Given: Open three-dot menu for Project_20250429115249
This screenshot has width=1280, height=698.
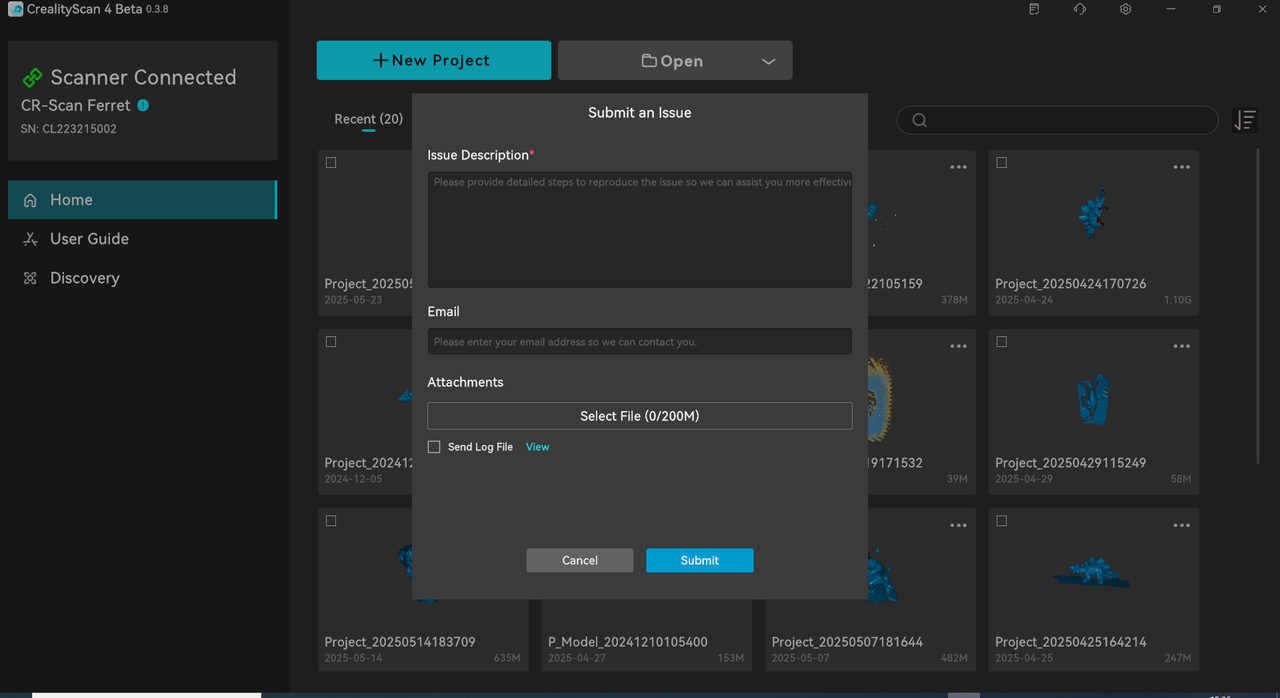Looking at the screenshot, I should pyautogui.click(x=1181, y=346).
